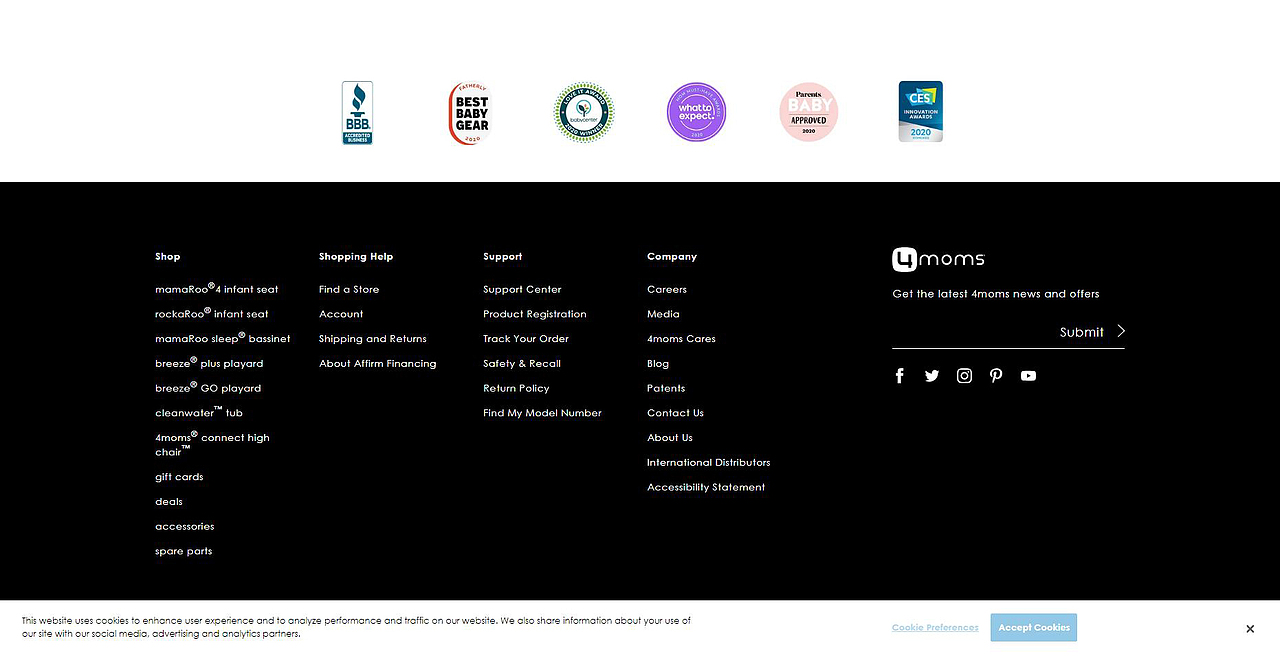Click the Parents Baby Approved 2020 badge
Screen dimensions: 1280x656
tap(808, 112)
